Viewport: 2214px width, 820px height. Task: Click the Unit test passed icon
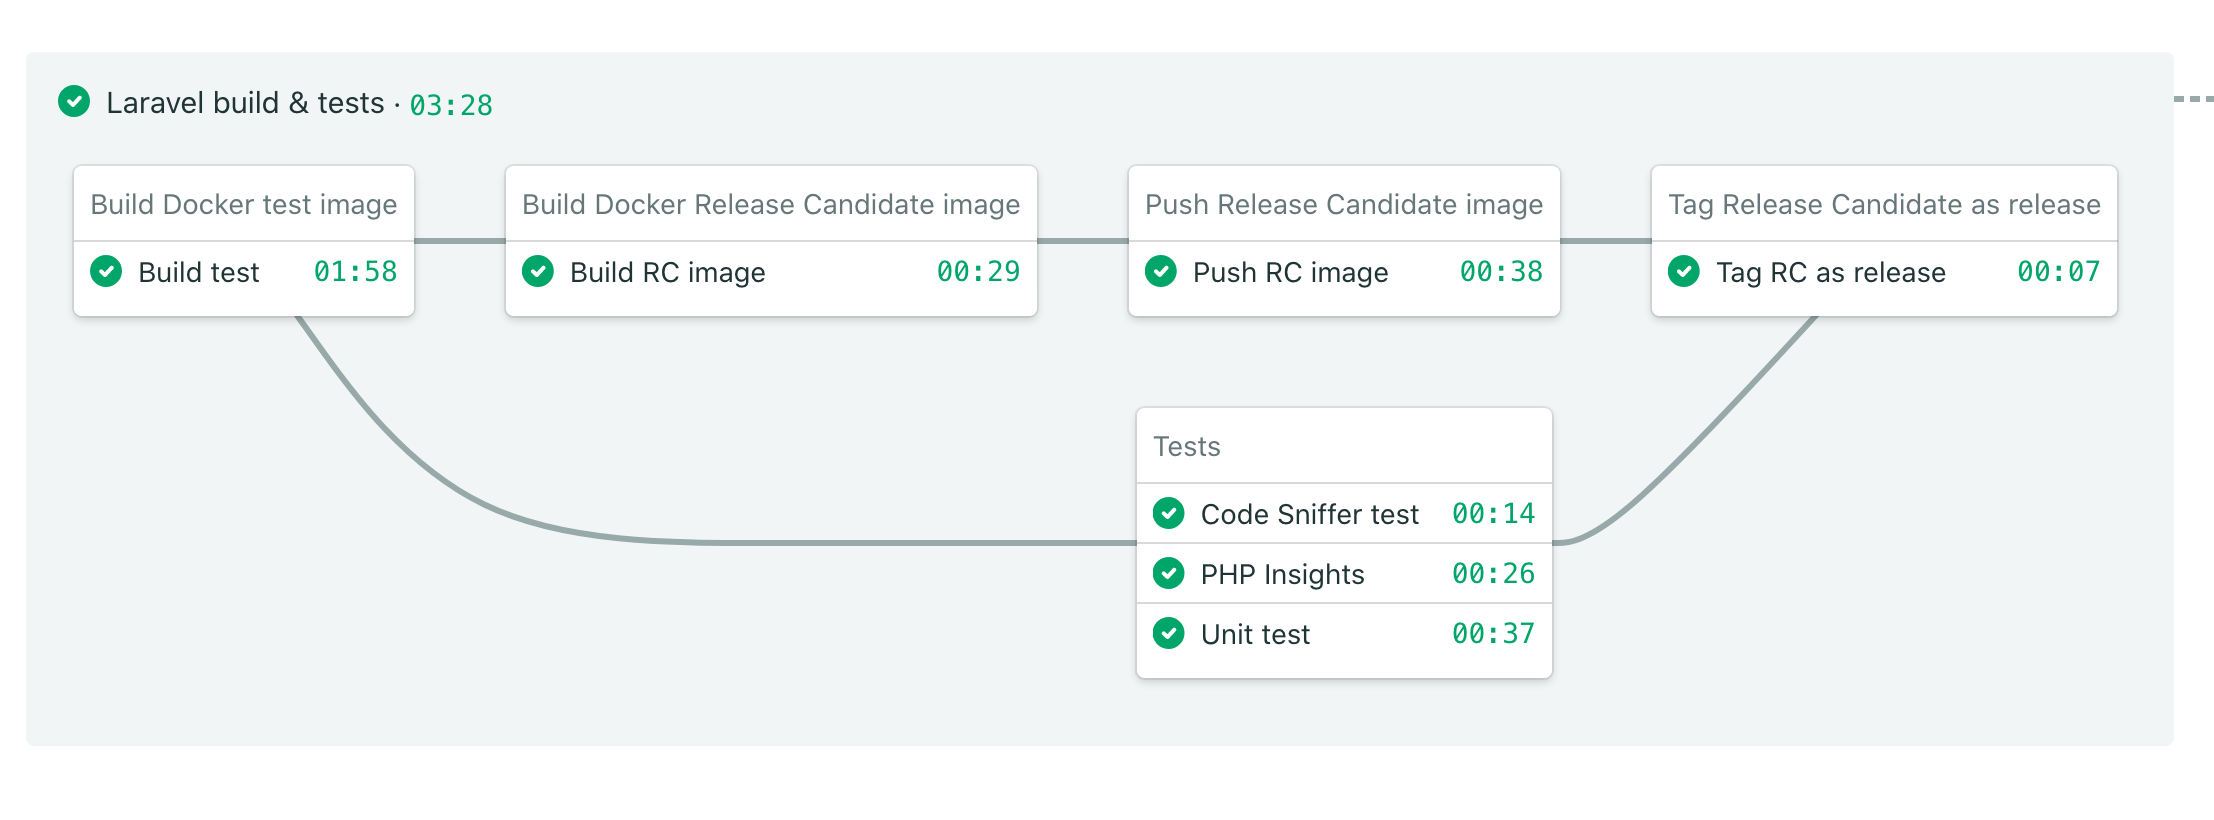1169,634
